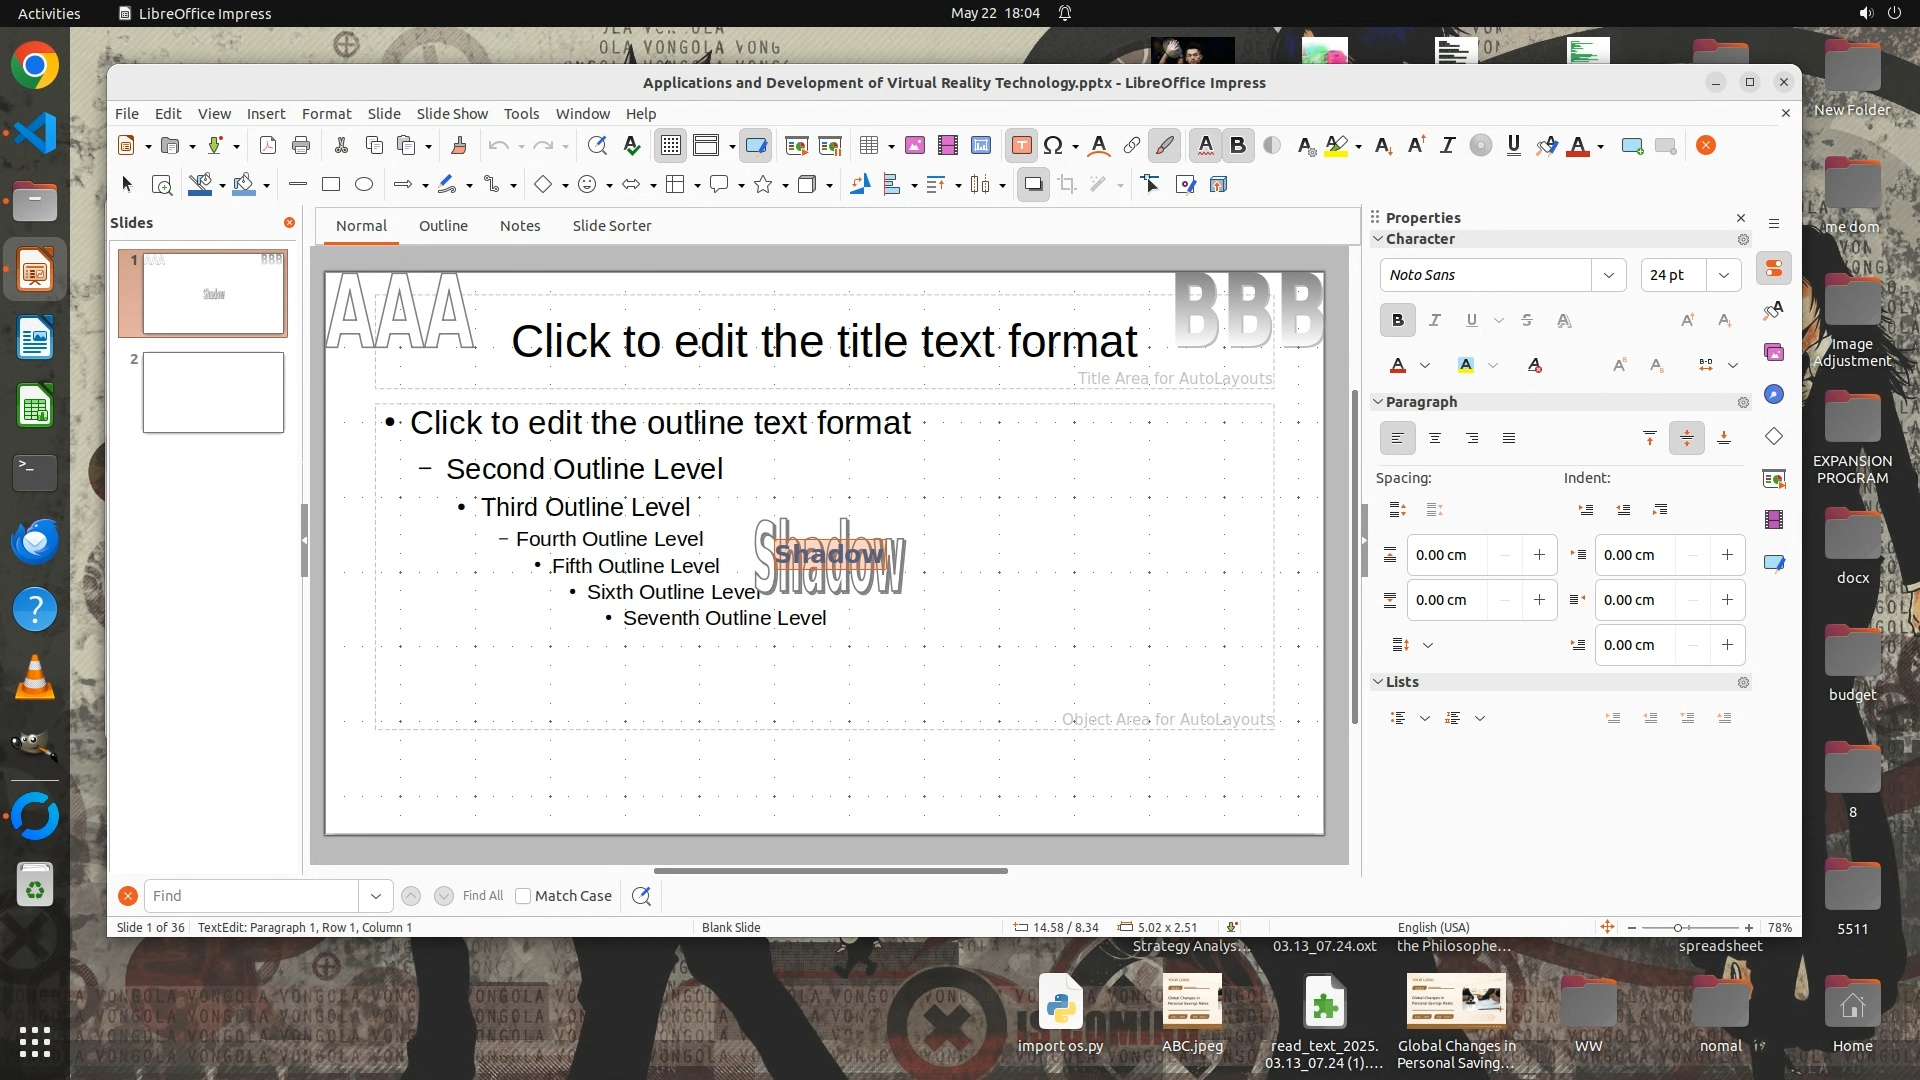Click the Insert Table icon

(869, 146)
